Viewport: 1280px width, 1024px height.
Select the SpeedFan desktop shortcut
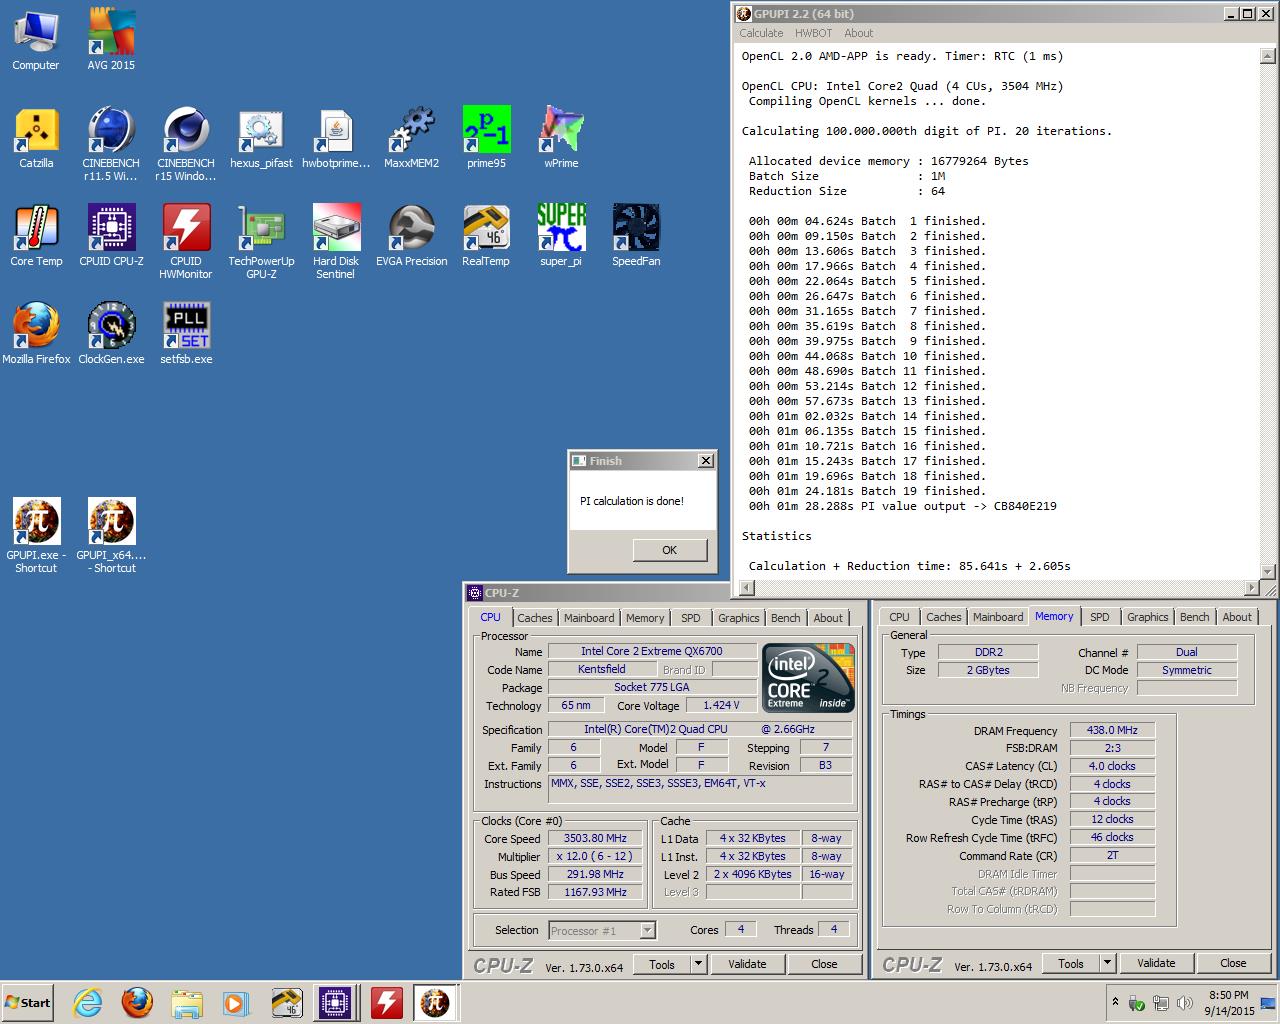click(636, 236)
